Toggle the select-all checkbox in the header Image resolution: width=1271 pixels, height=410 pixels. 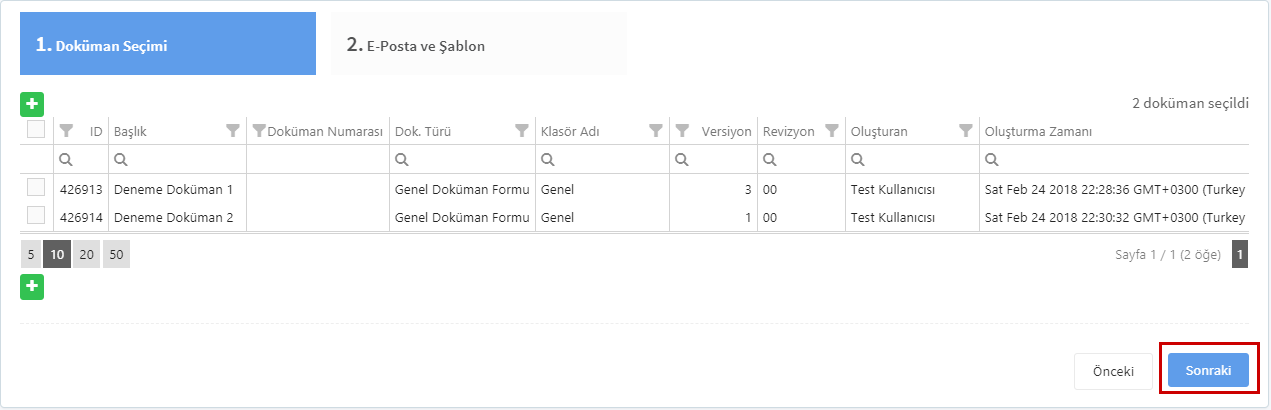pos(36,129)
